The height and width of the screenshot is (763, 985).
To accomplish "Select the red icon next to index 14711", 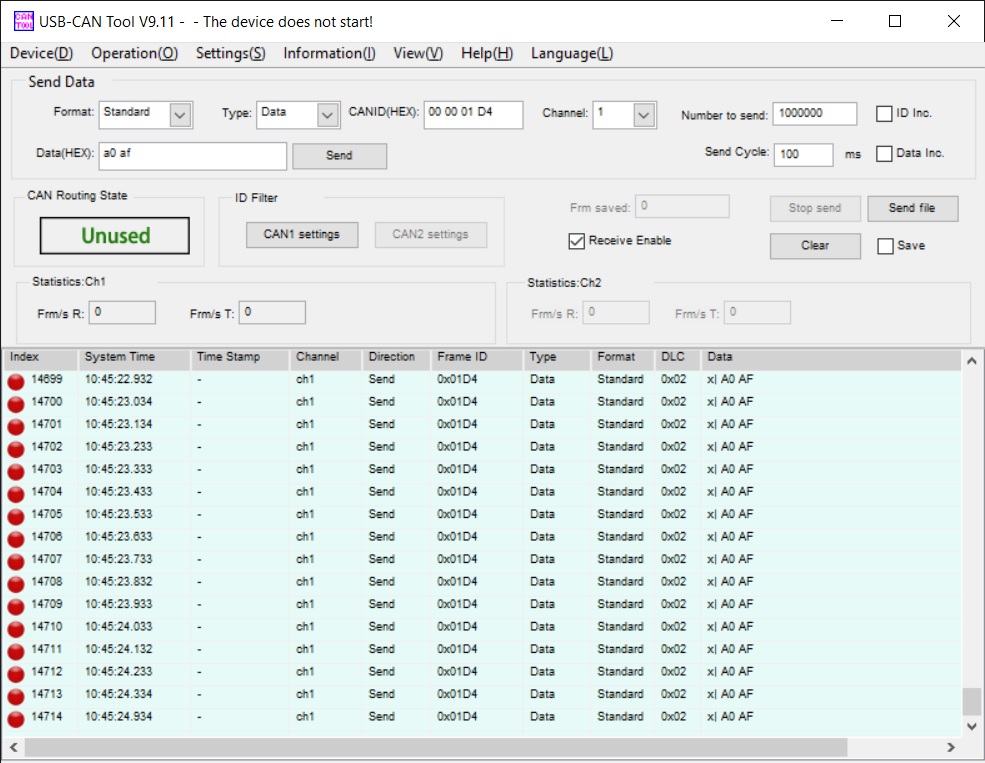I will [x=16, y=651].
